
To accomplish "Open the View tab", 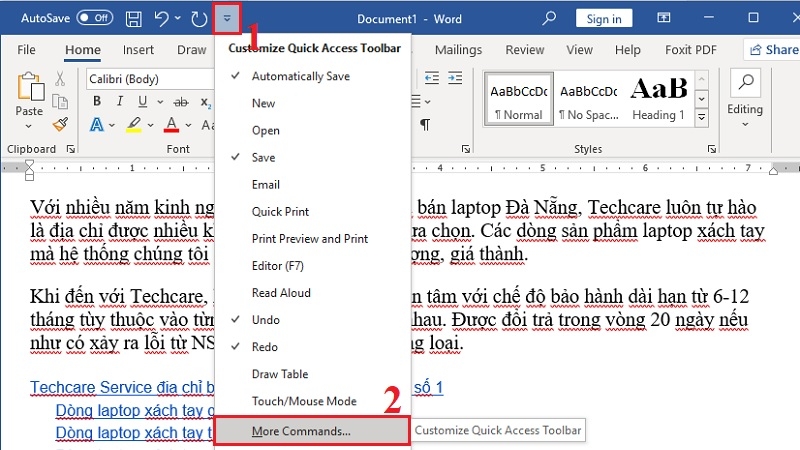I will (x=579, y=50).
